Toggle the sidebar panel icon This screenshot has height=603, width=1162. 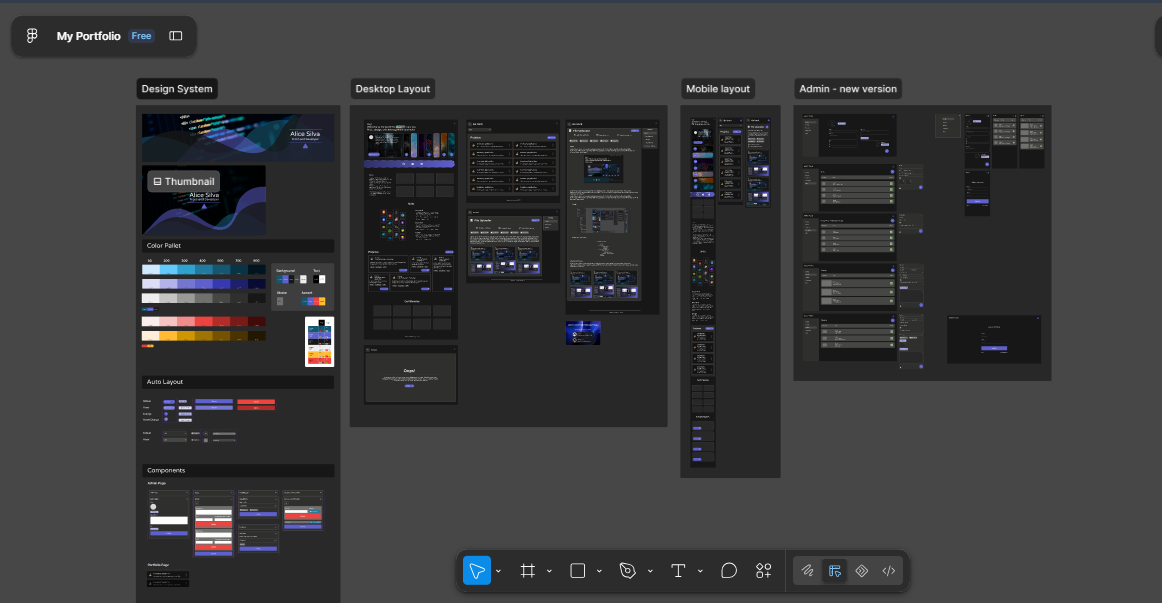pyautogui.click(x=176, y=36)
